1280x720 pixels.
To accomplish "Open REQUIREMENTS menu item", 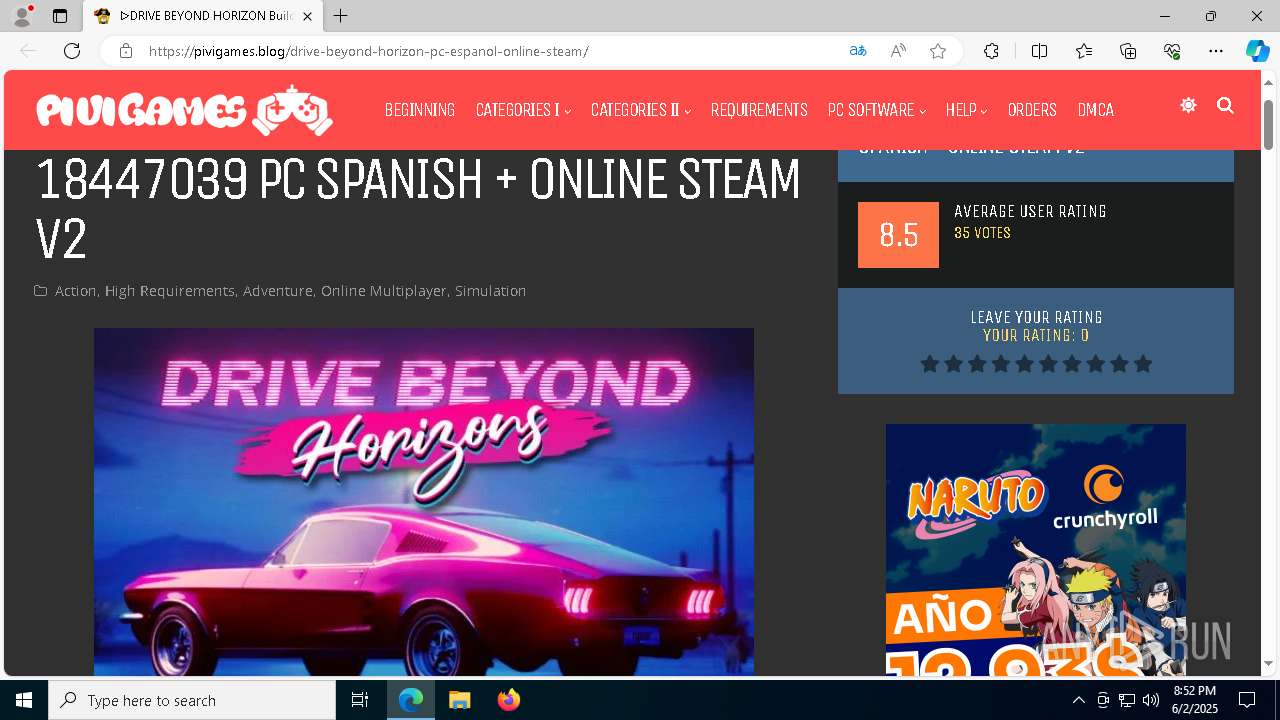I will (x=759, y=110).
